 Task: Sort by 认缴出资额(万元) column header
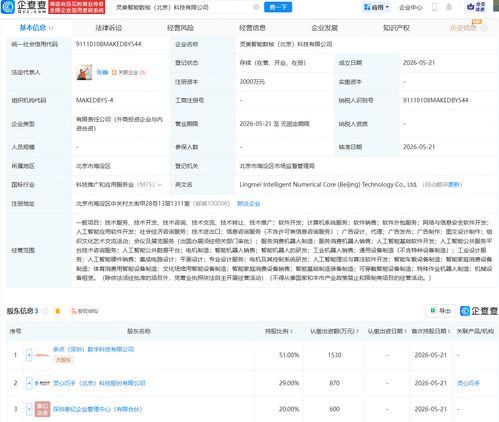coord(334,331)
